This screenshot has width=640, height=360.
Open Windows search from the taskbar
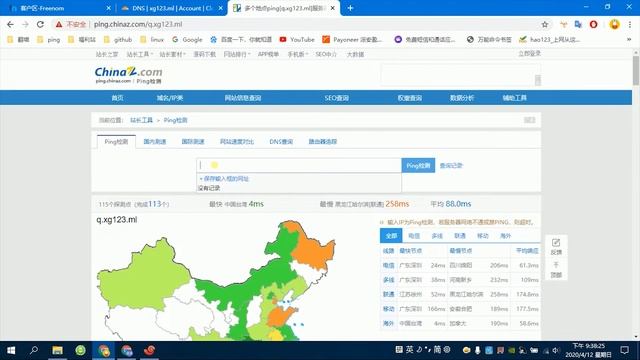point(34,350)
